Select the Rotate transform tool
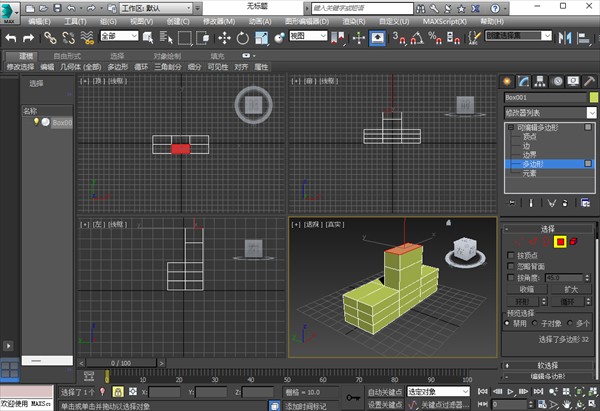The image size is (600, 411). point(241,38)
